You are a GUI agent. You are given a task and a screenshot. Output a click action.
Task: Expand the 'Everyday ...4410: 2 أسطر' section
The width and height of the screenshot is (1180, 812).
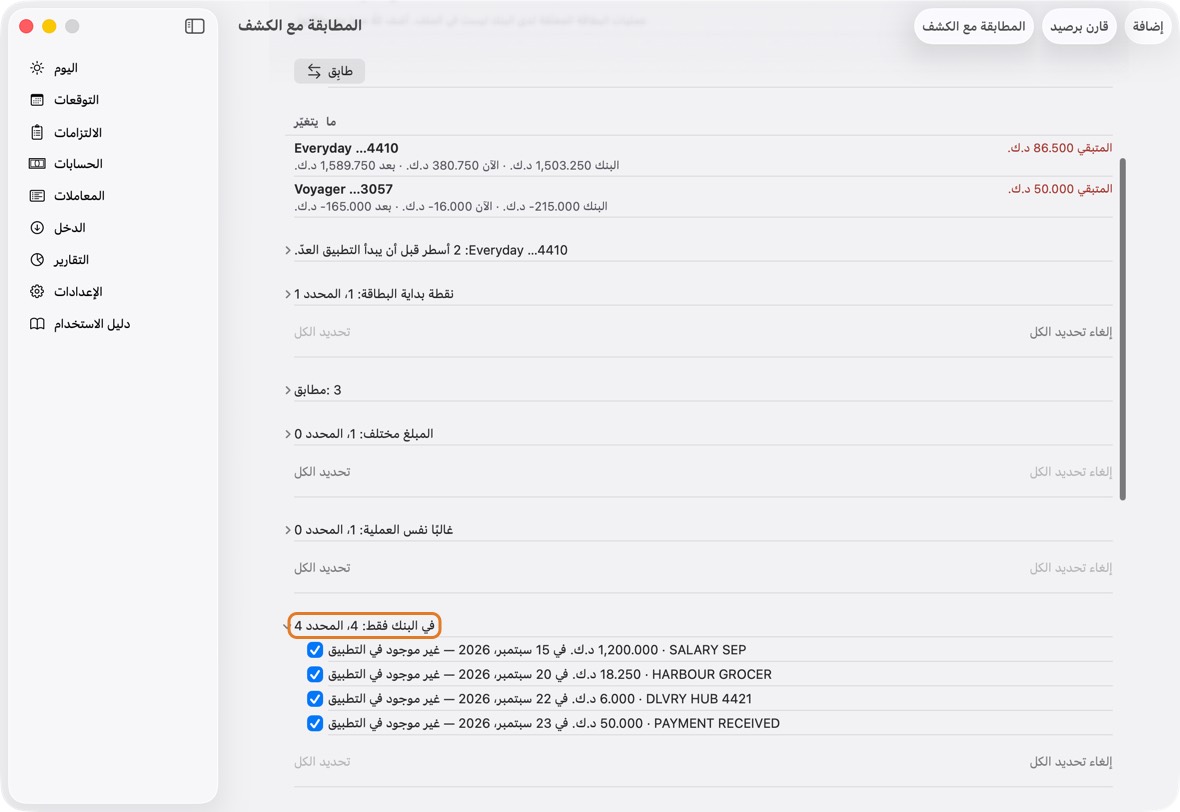287,251
